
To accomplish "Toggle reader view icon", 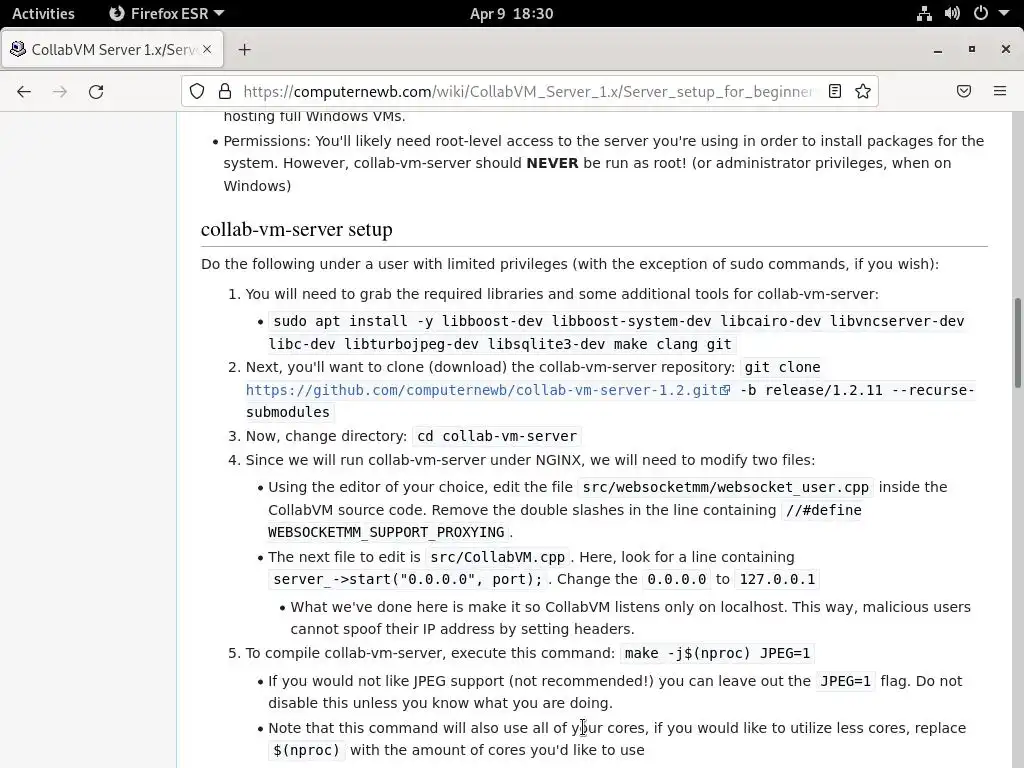I will click(x=835, y=91).
